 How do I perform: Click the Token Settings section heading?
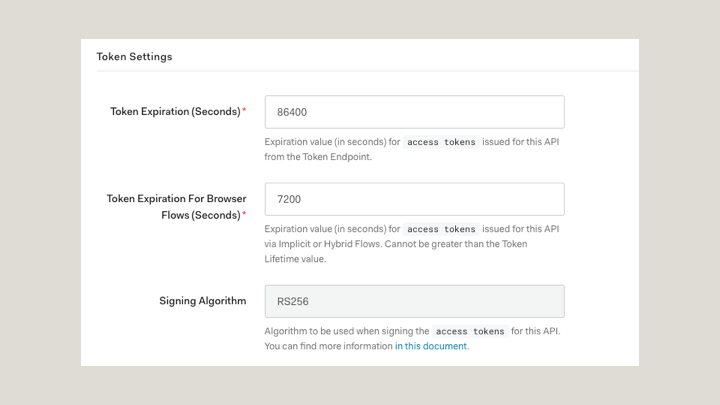pyautogui.click(x=134, y=57)
